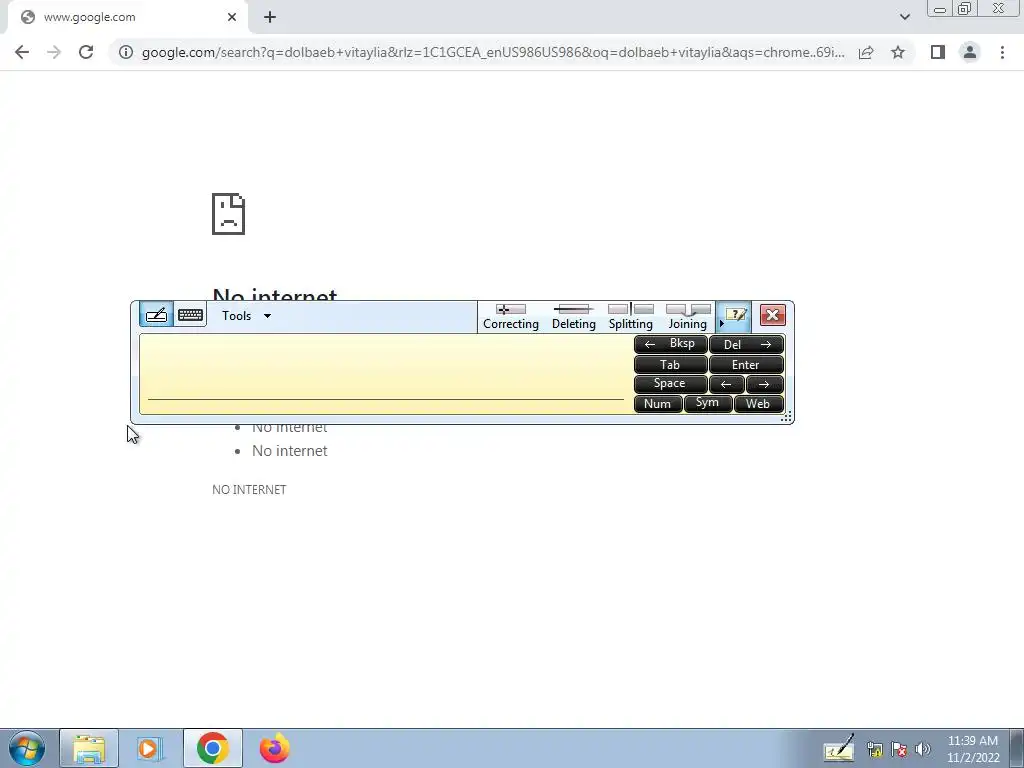Click the Chrome address bar URL

click(493, 52)
